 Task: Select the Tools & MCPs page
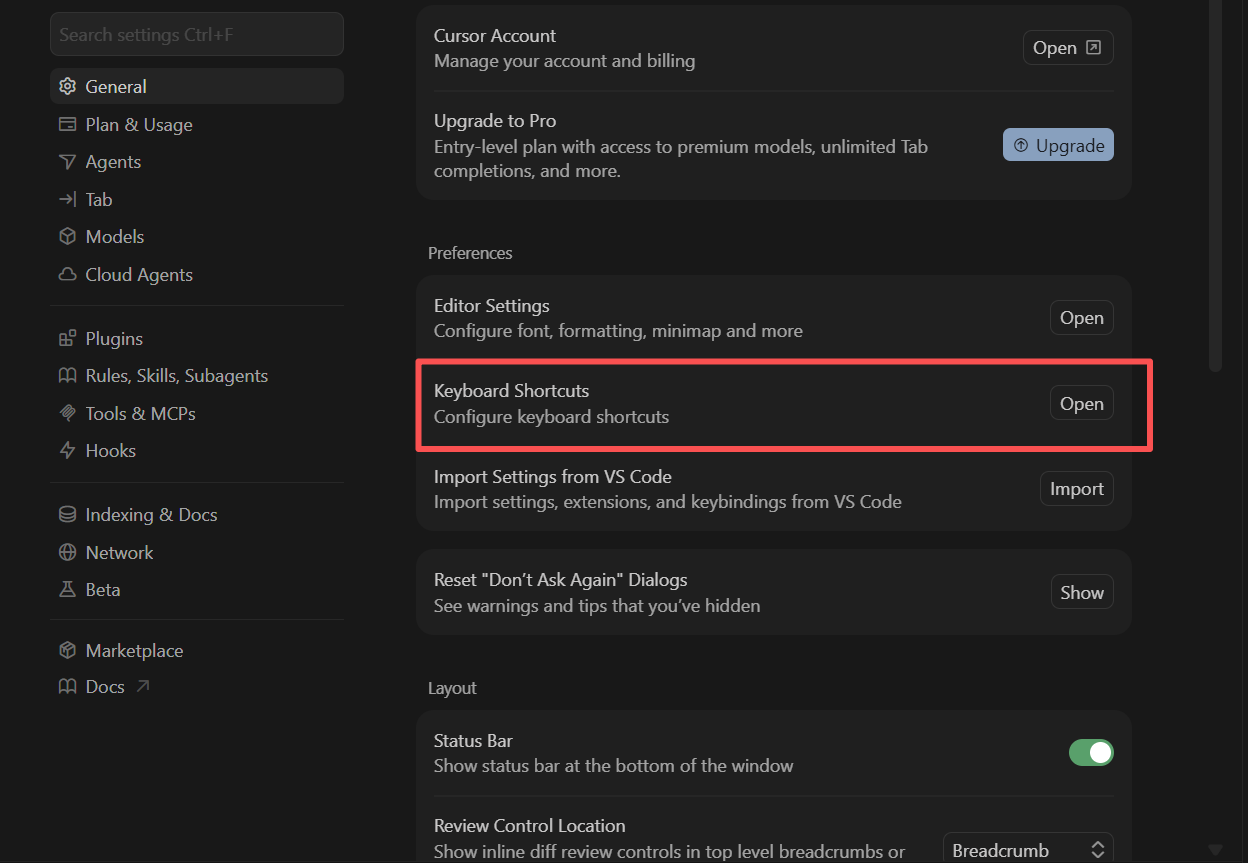pyautogui.click(x=197, y=413)
